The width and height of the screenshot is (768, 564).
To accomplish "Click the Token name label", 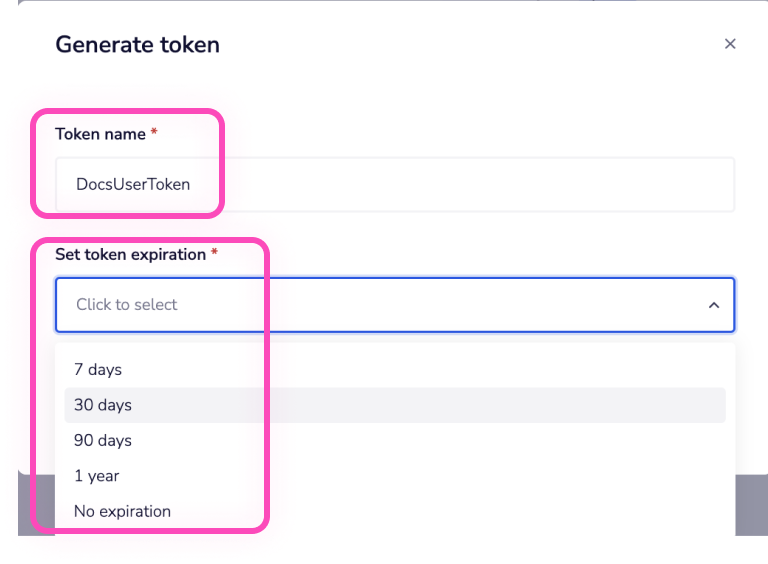I will 100,134.
